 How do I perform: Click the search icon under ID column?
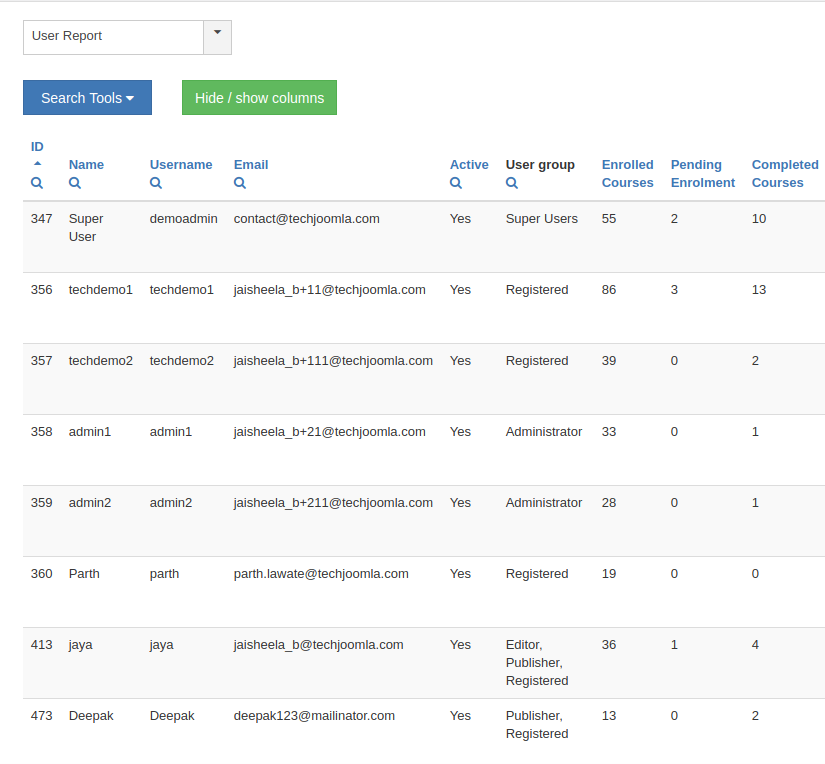click(x=37, y=184)
